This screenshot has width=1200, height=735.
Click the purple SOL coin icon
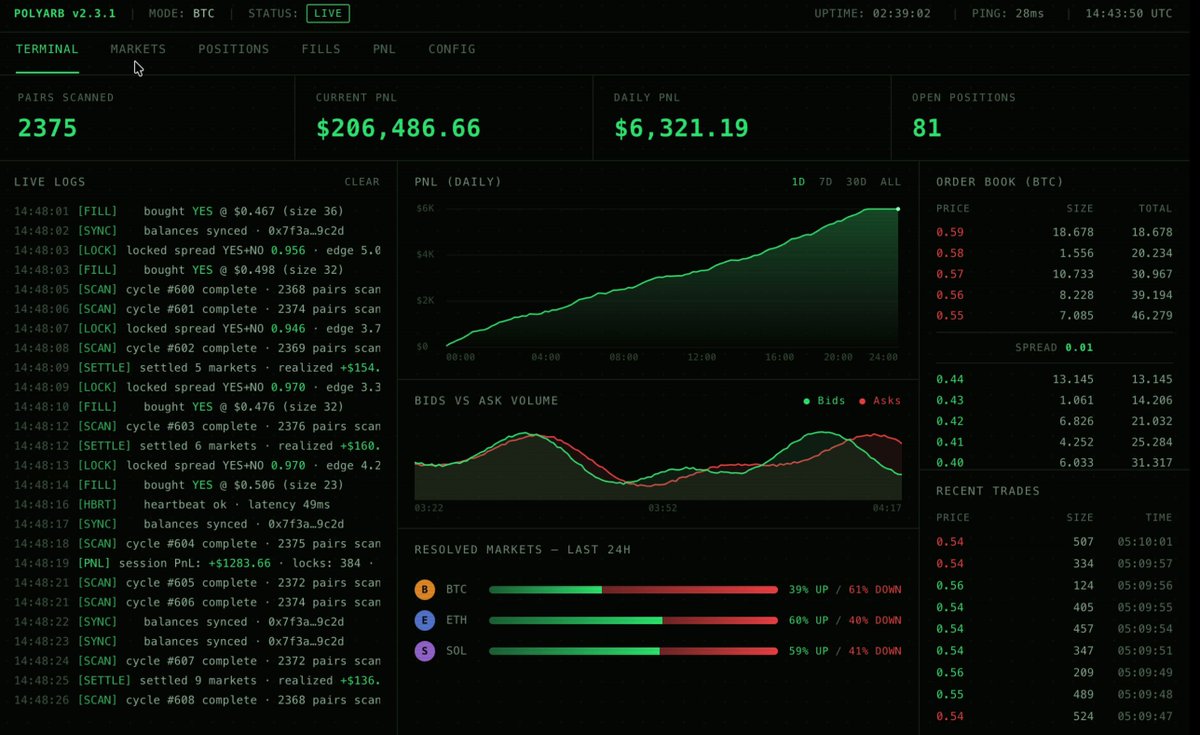pyautogui.click(x=425, y=651)
